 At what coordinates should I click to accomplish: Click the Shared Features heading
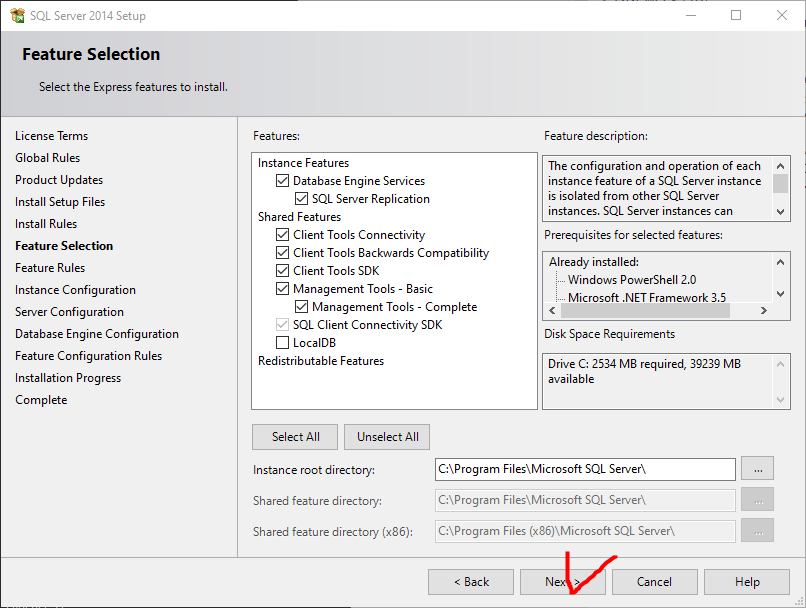(299, 217)
